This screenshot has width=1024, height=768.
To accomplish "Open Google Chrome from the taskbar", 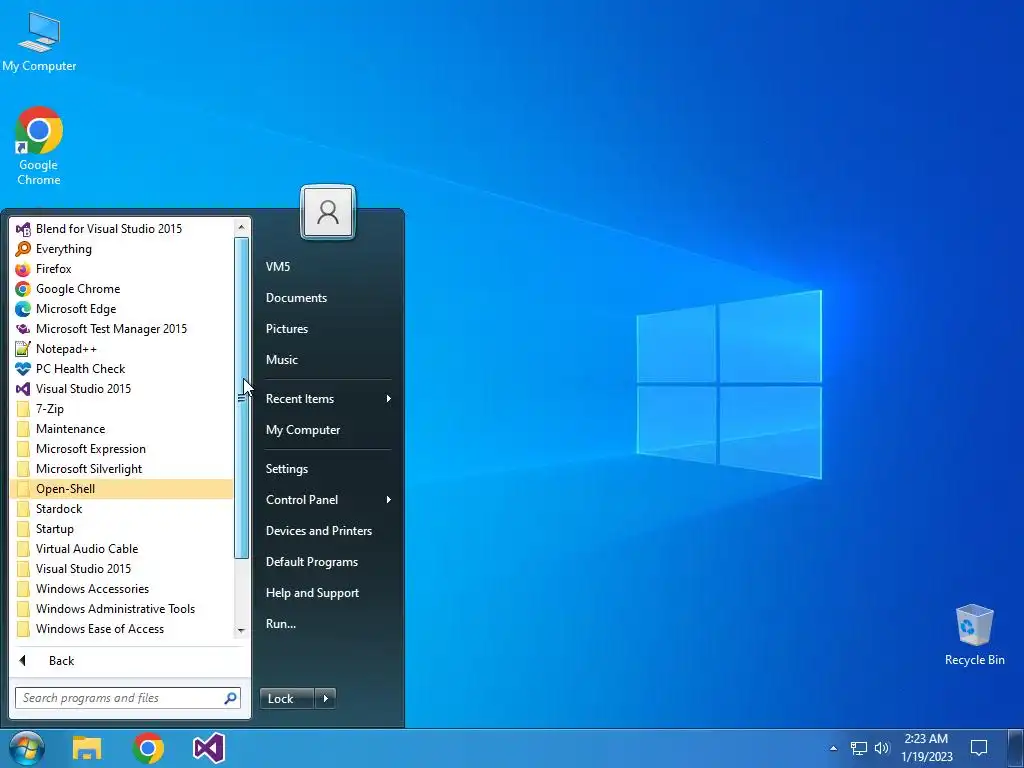I will pyautogui.click(x=148, y=748).
